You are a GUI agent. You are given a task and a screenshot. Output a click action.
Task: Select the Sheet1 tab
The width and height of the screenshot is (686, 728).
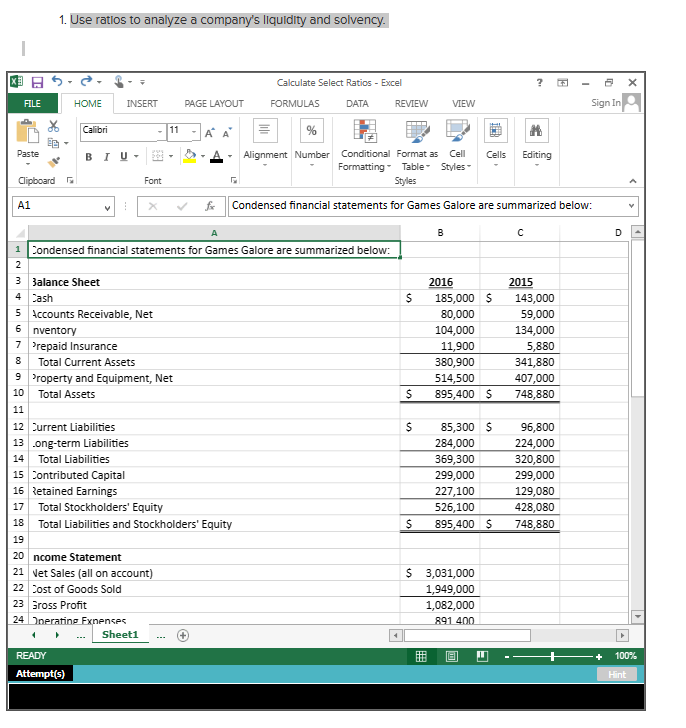pos(120,635)
